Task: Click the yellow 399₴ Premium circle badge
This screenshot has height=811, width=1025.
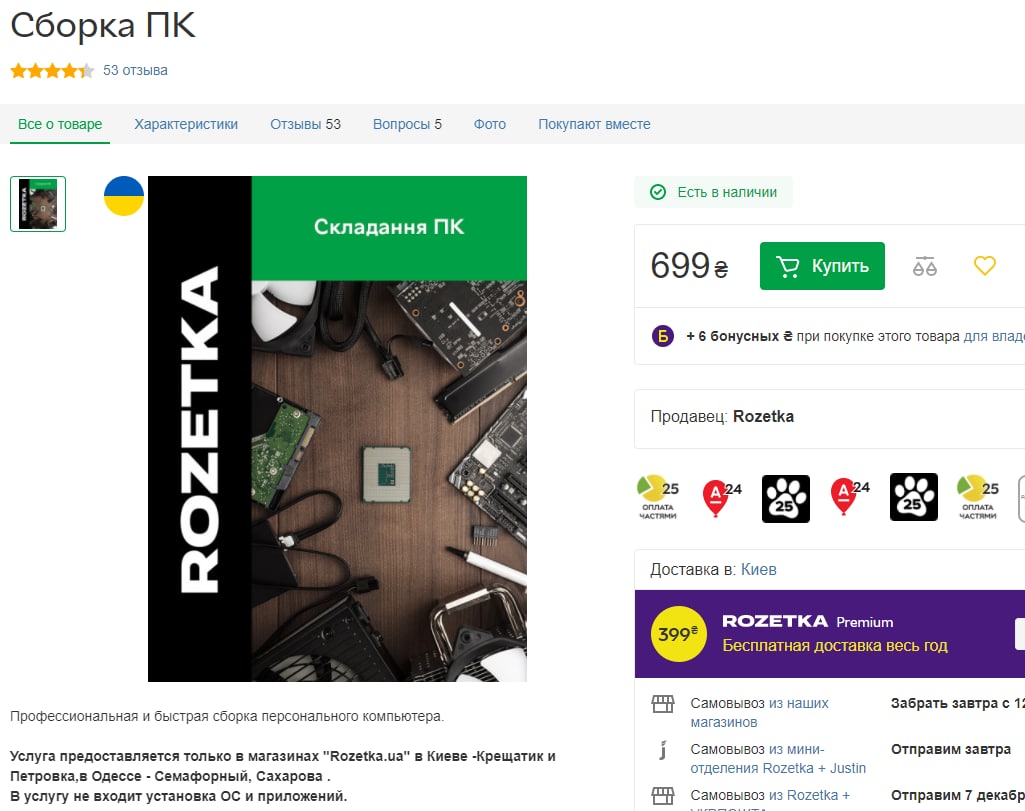Action: coord(679,634)
